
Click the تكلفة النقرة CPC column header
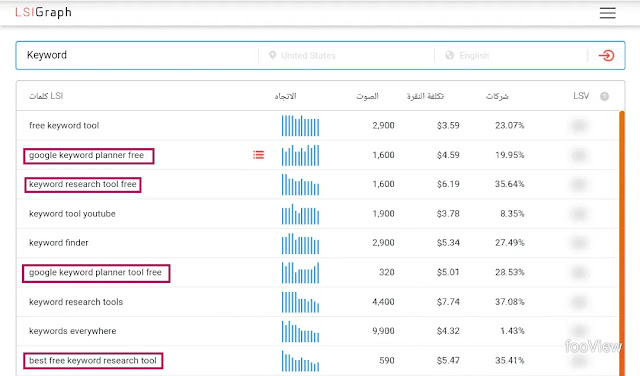(x=425, y=96)
